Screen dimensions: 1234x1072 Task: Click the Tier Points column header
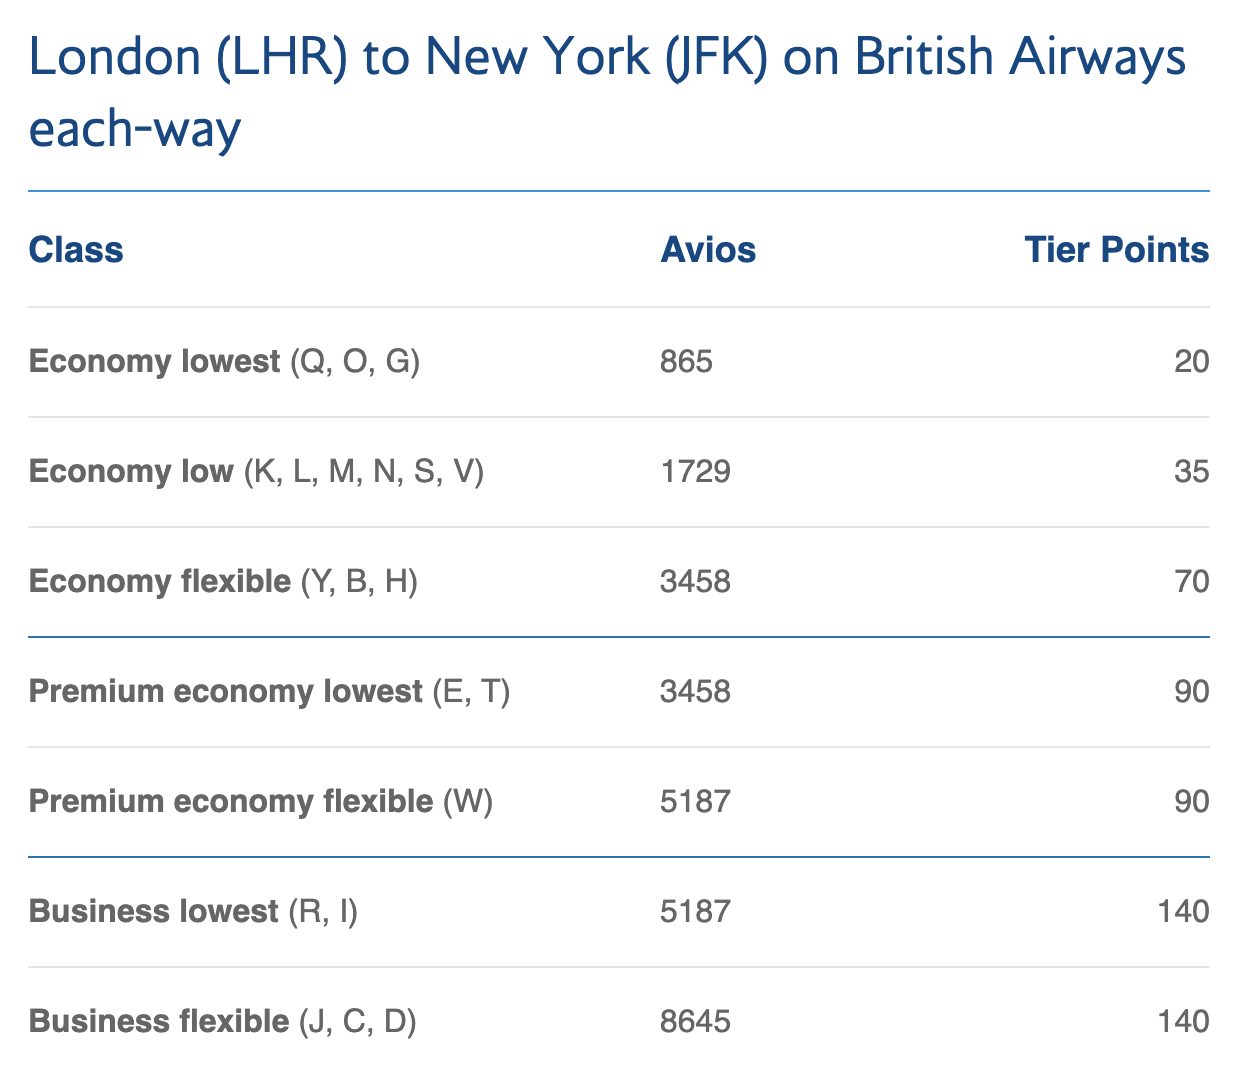(x=1116, y=250)
